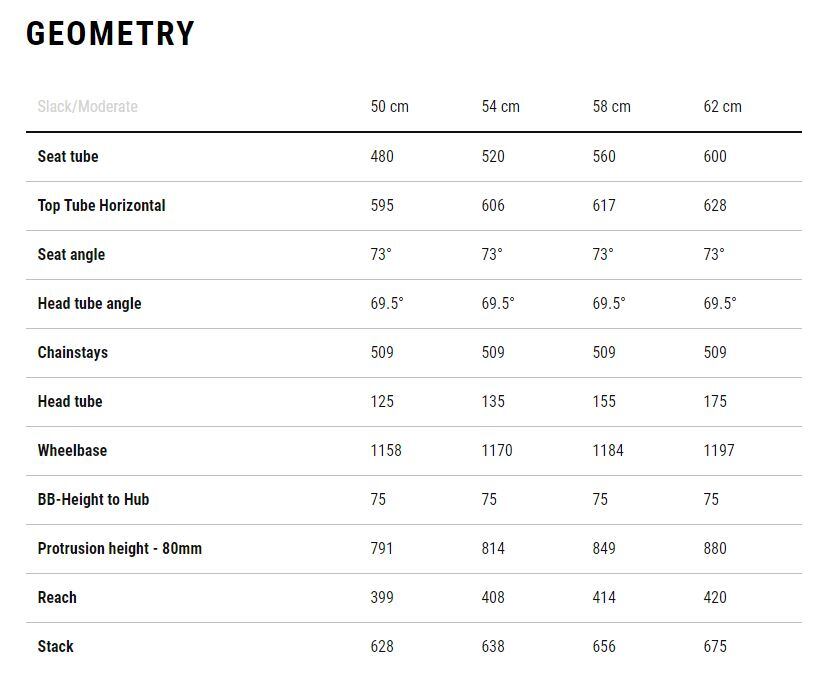Select the Stack row label
The height and width of the screenshot is (690, 826).
[x=55, y=647]
